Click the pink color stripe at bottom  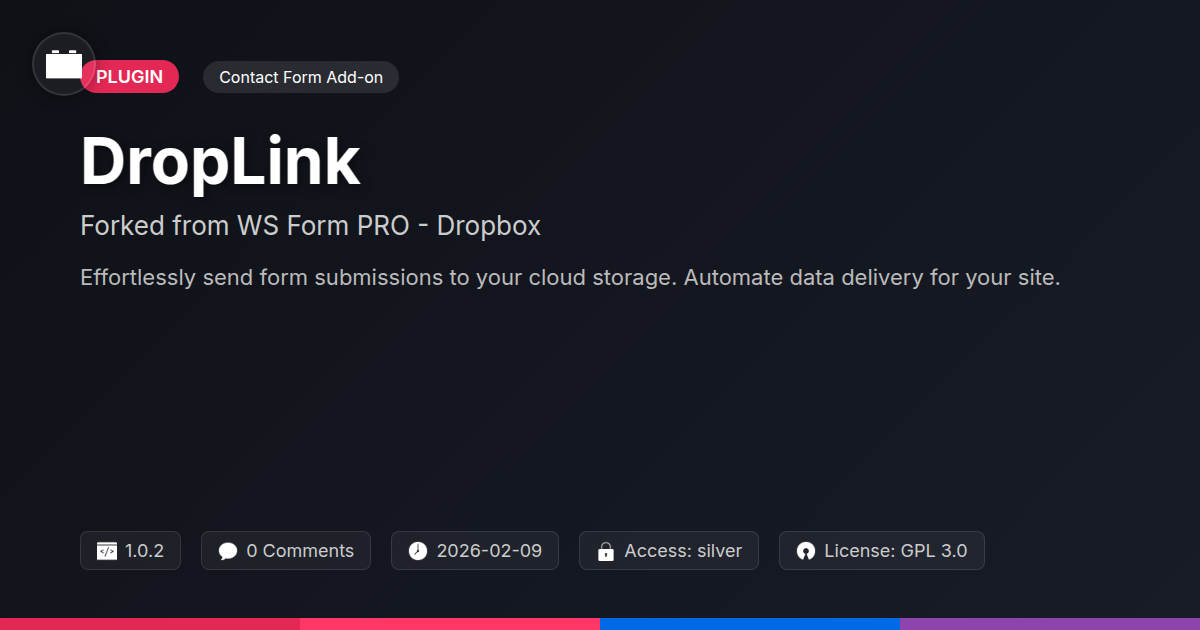point(450,624)
